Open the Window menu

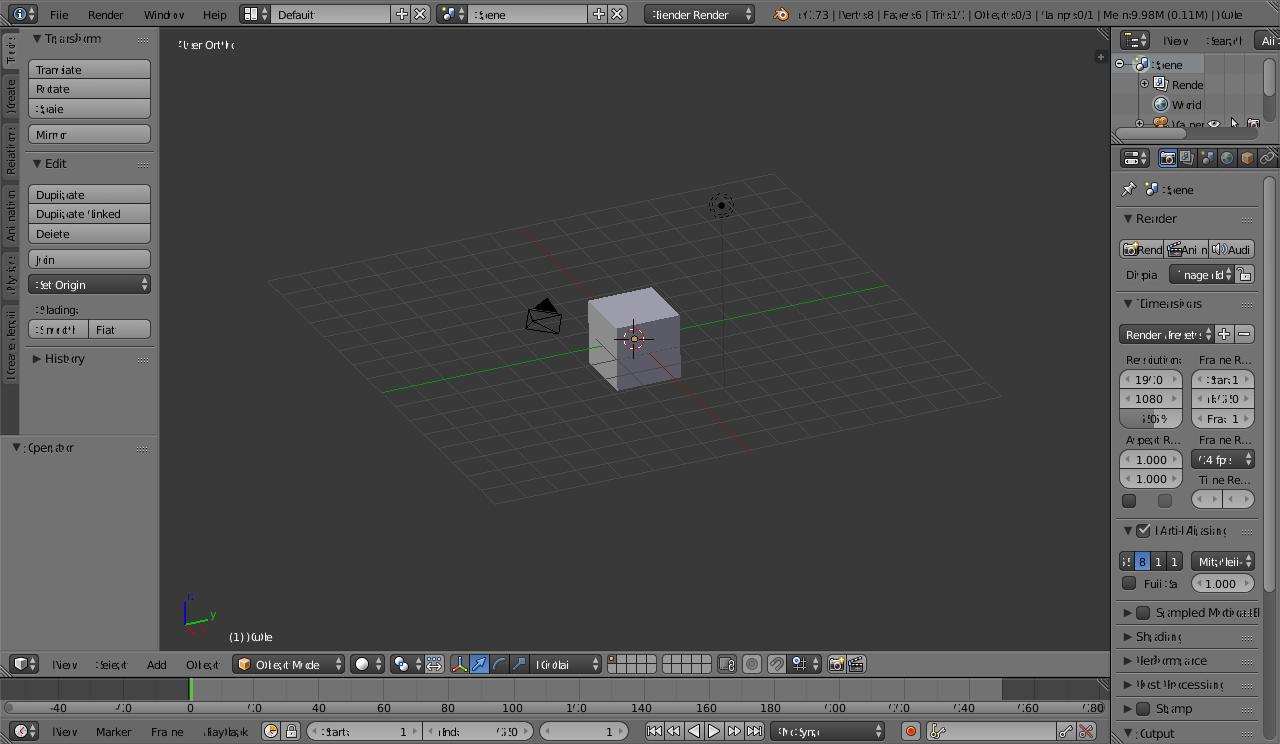pyautogui.click(x=164, y=15)
